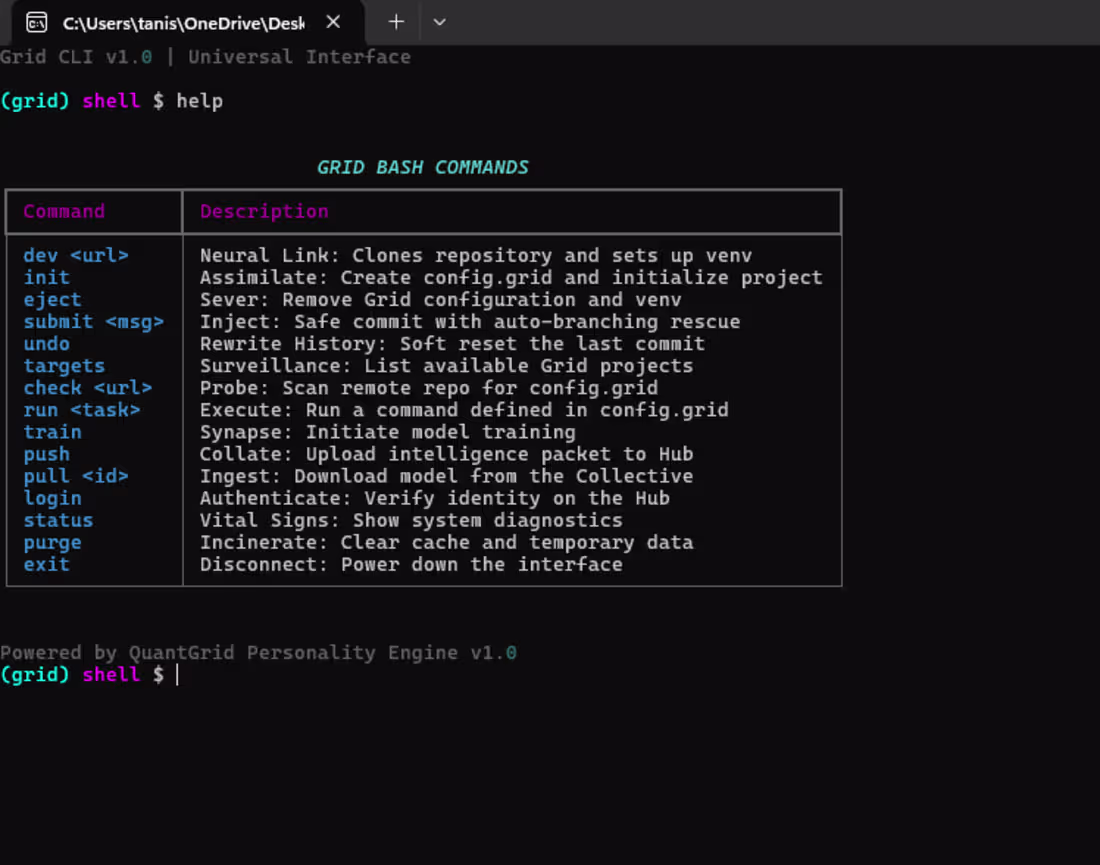The width and height of the screenshot is (1100, 865).
Task: Focus the bottom '(grid) shell $' input prompt
Action: [x=90, y=675]
